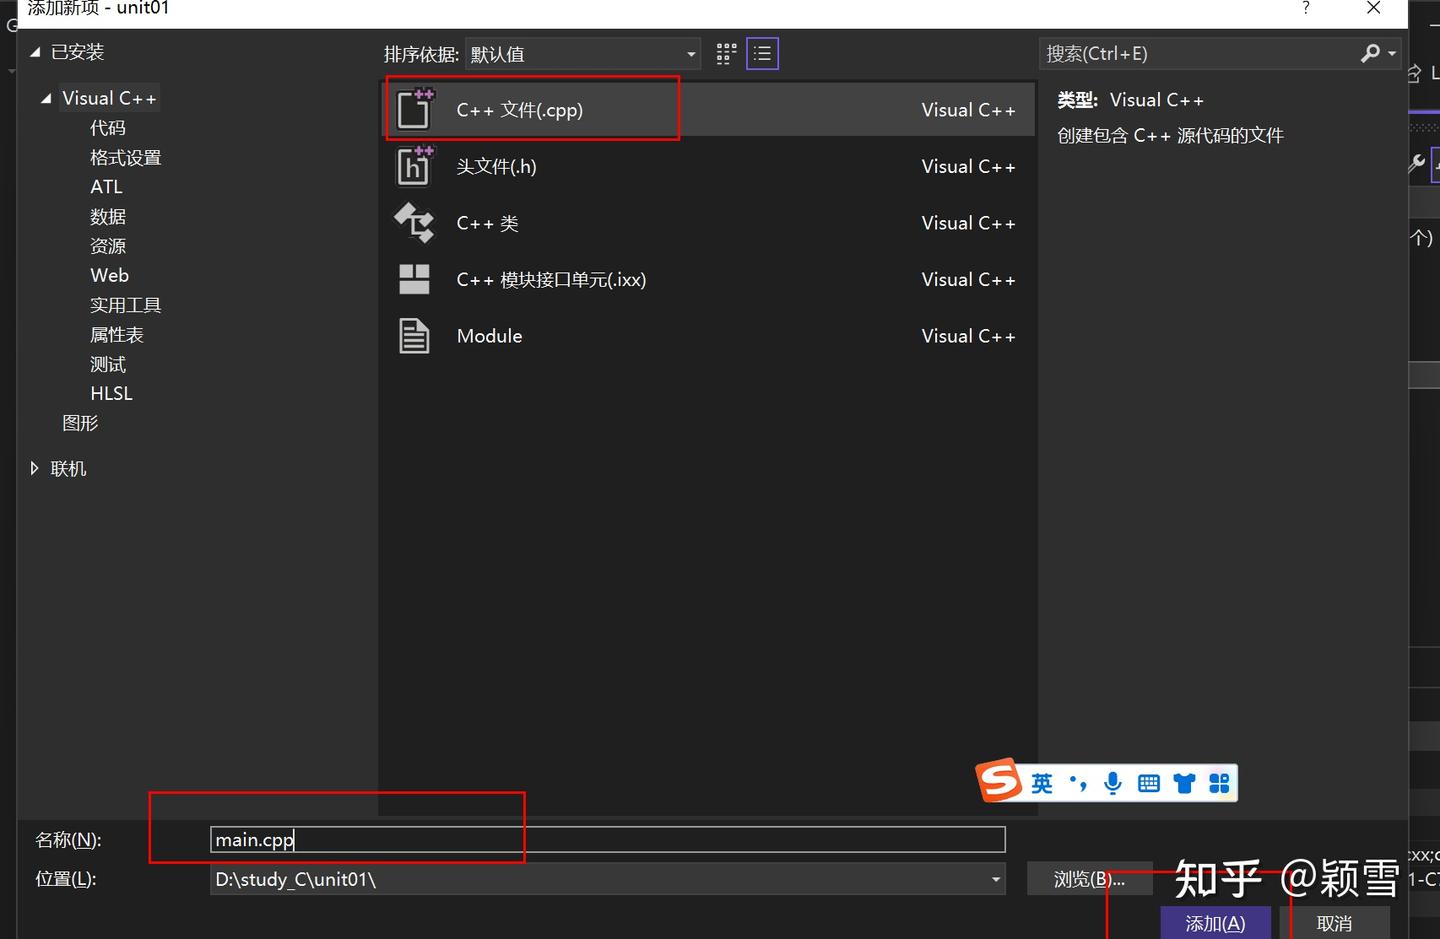The image size is (1440, 939).
Task: Select the C++ 文件(.cpp) template icon
Action: [414, 108]
